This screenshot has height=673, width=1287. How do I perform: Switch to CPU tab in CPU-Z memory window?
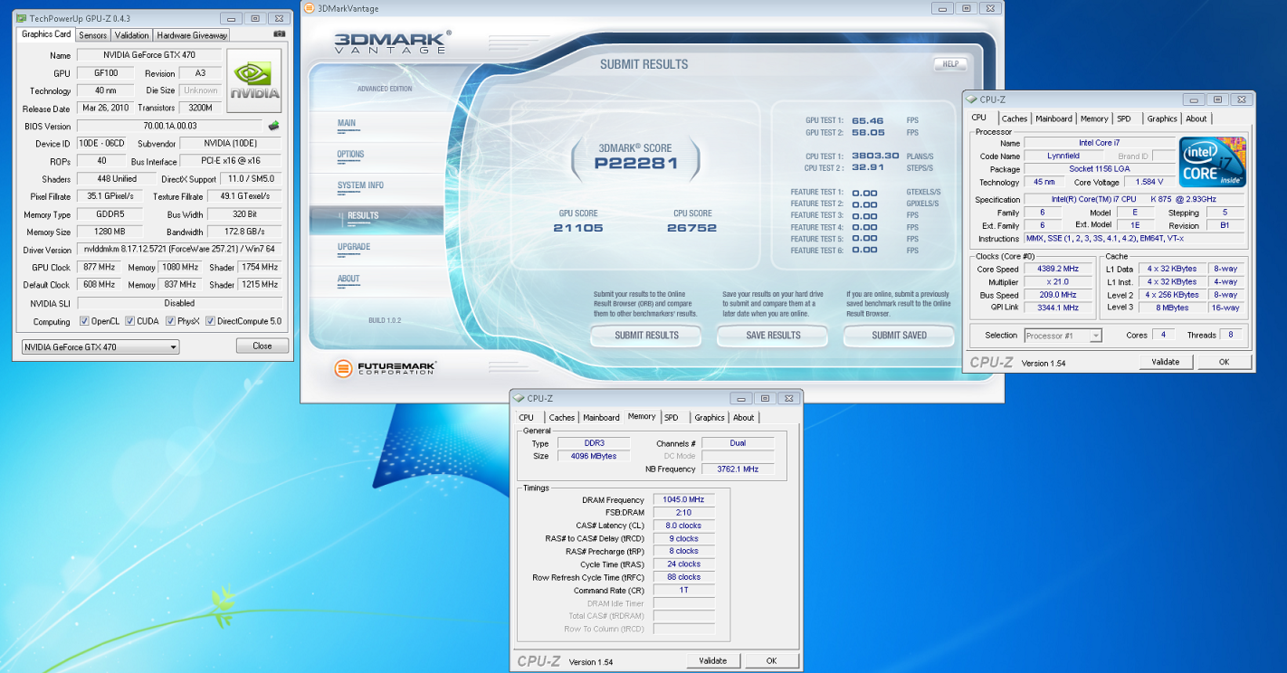(526, 418)
